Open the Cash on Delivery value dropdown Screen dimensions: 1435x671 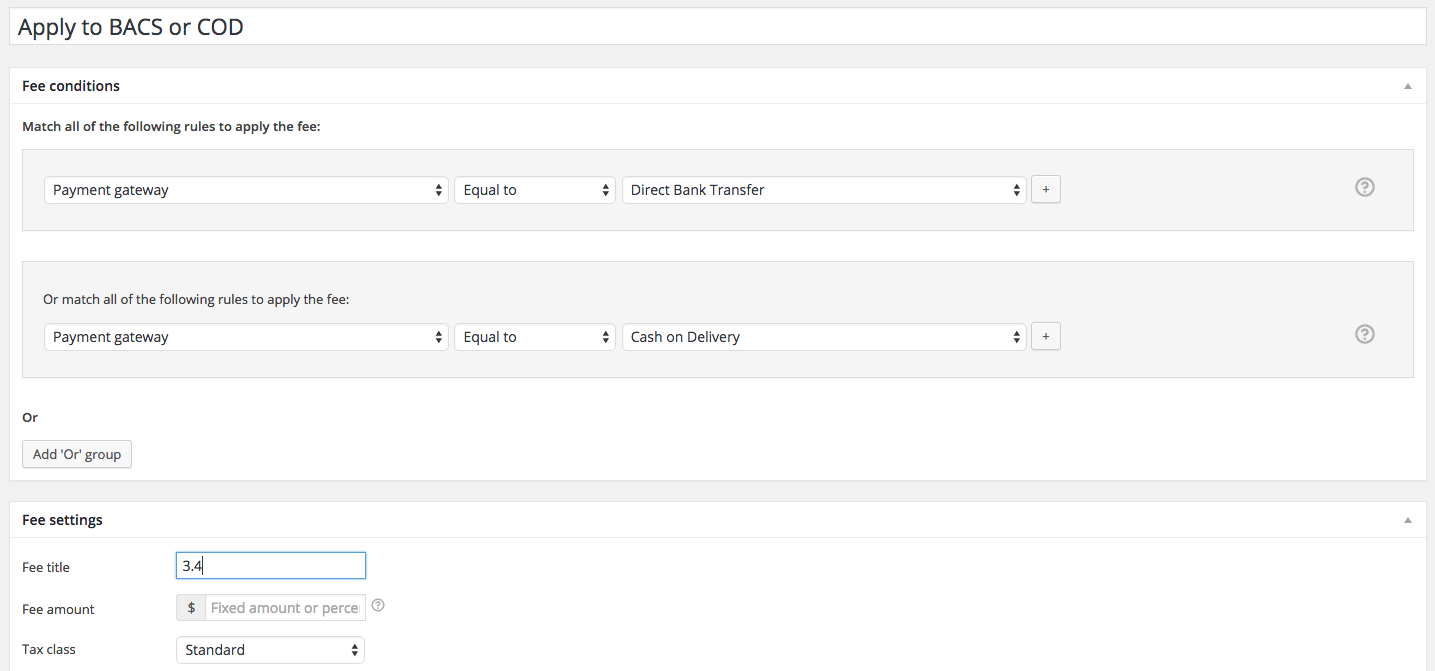click(x=824, y=337)
